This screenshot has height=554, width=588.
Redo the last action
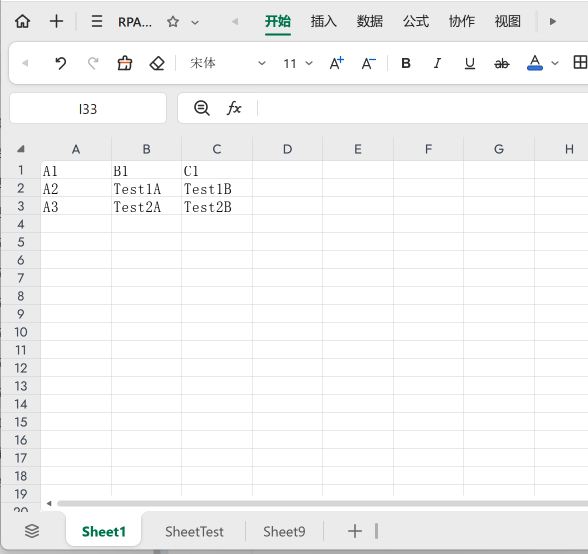point(93,63)
